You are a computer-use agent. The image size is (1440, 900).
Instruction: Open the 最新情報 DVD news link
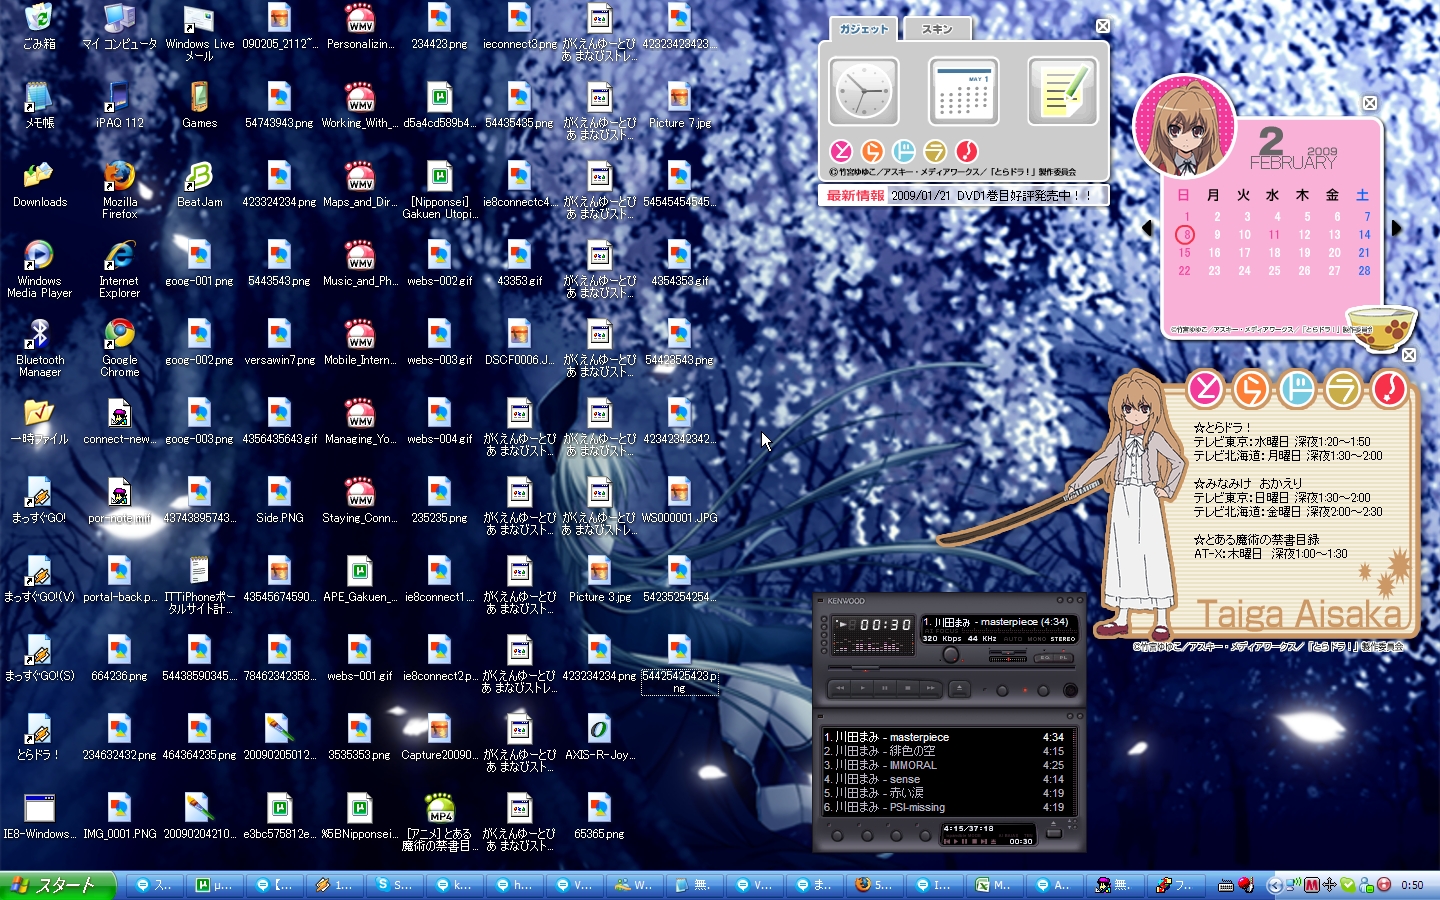990,196
